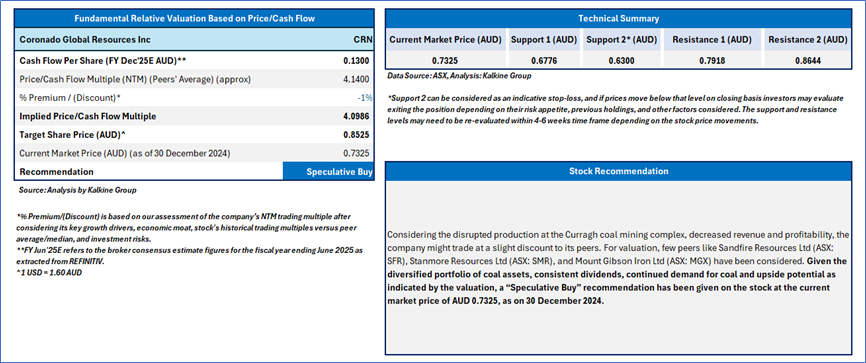Click the '^1 USD = 1.60 AUD' footnote

click(x=49, y=272)
